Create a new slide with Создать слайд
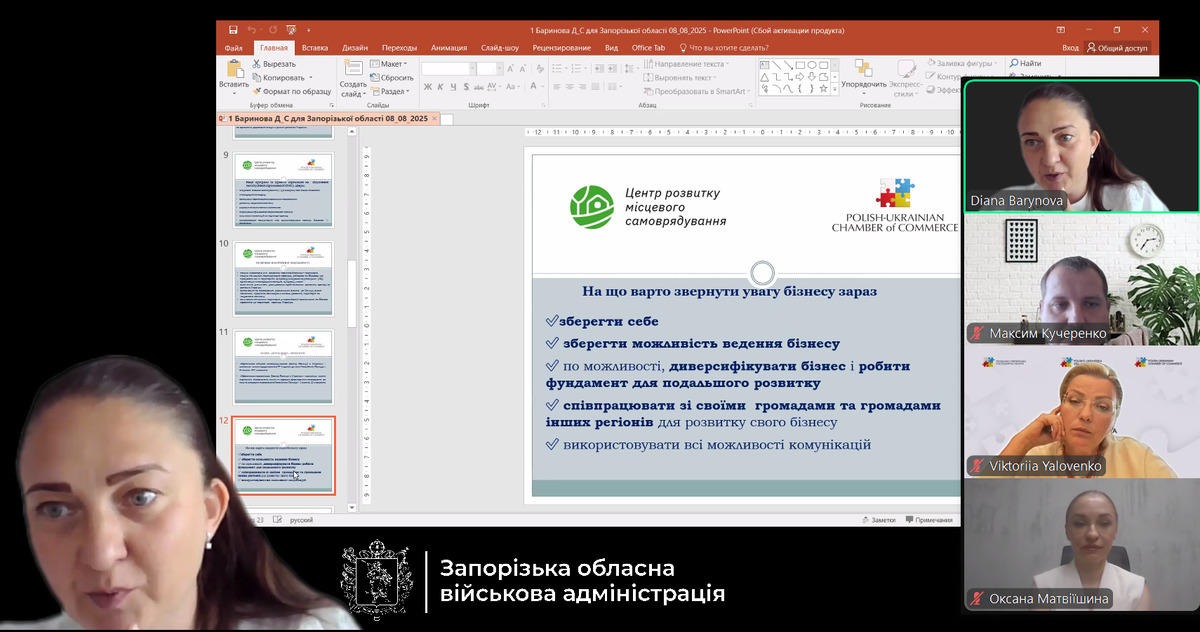This screenshot has width=1200, height=632. (x=353, y=78)
